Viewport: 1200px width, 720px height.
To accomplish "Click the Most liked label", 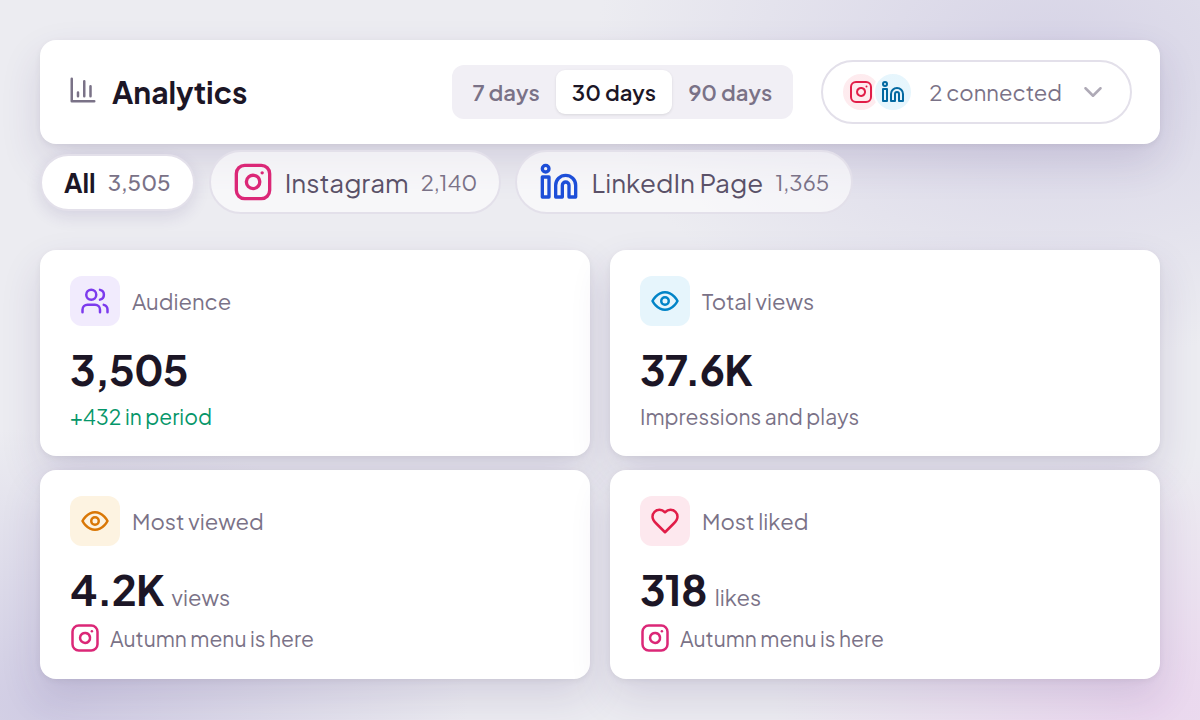I will (x=755, y=522).
